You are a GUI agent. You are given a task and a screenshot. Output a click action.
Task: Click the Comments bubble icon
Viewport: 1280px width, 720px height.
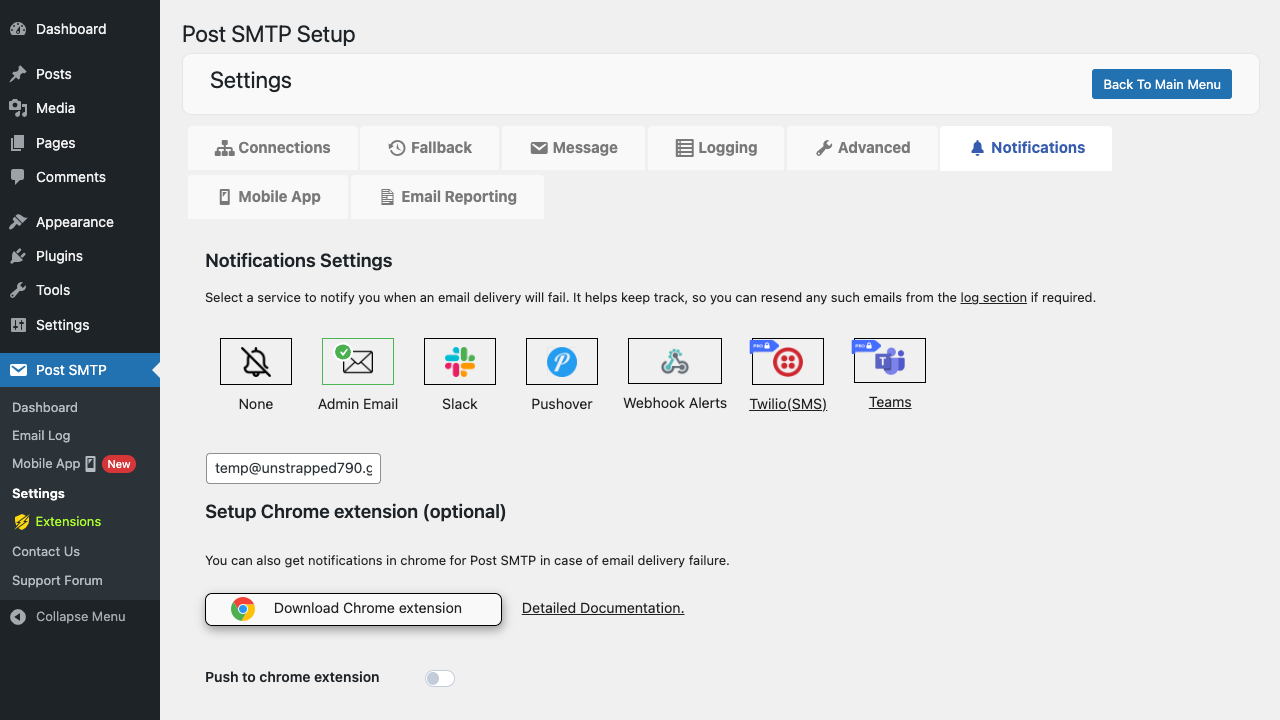tap(18, 177)
